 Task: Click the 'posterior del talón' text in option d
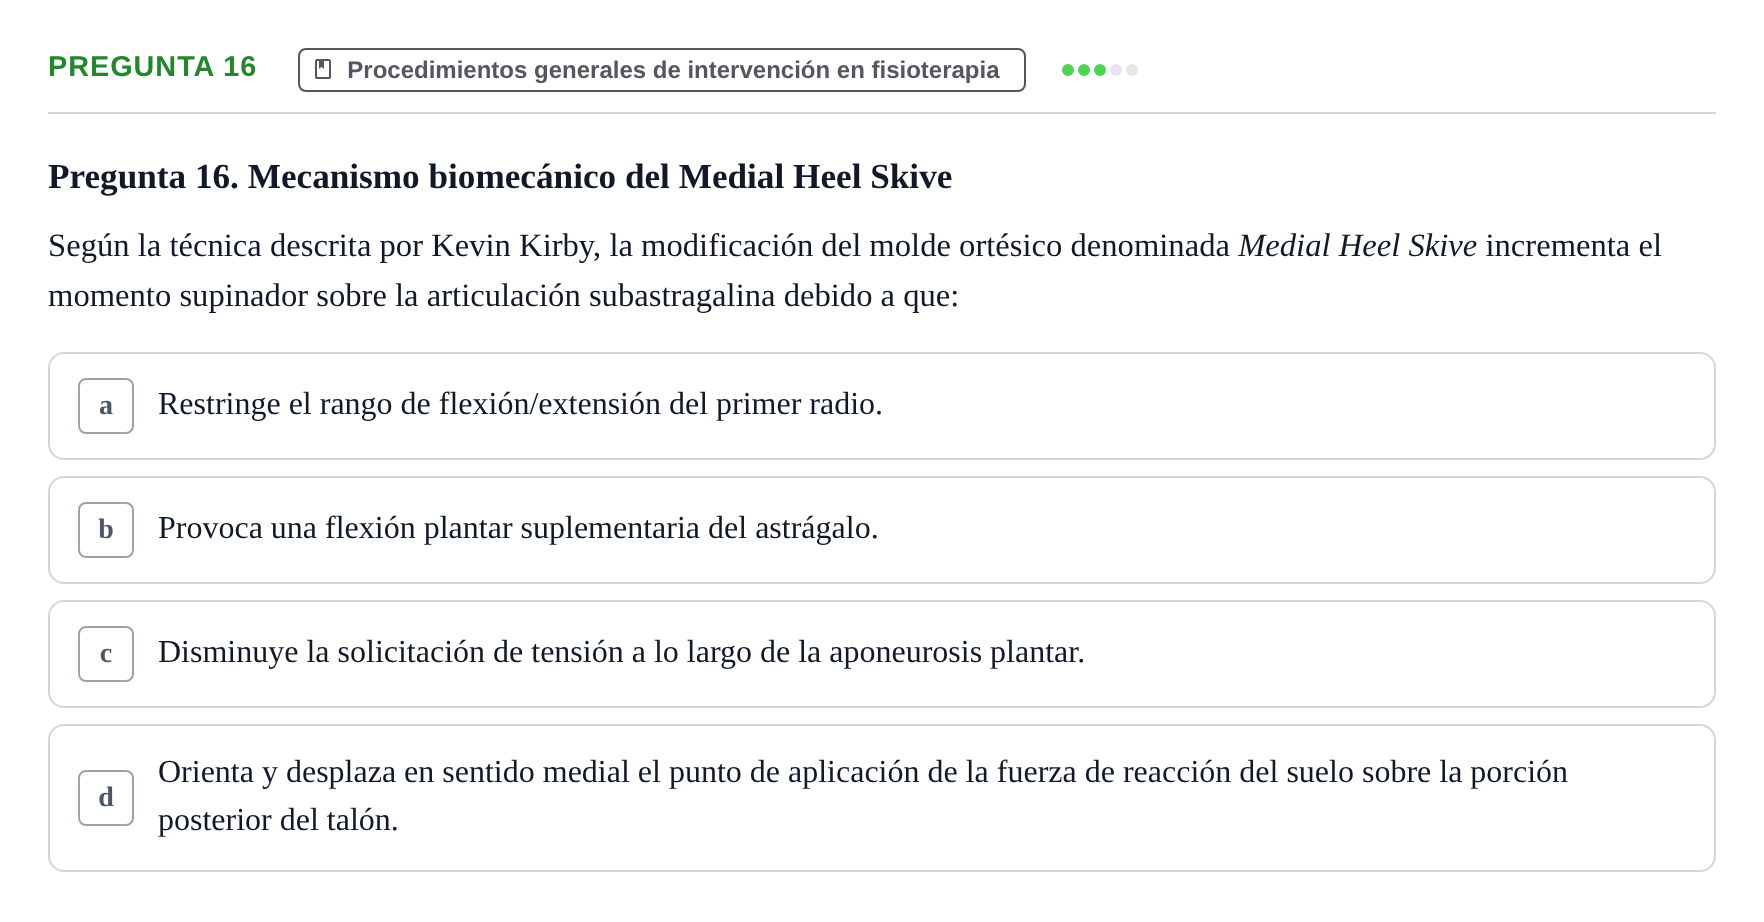tap(278, 820)
